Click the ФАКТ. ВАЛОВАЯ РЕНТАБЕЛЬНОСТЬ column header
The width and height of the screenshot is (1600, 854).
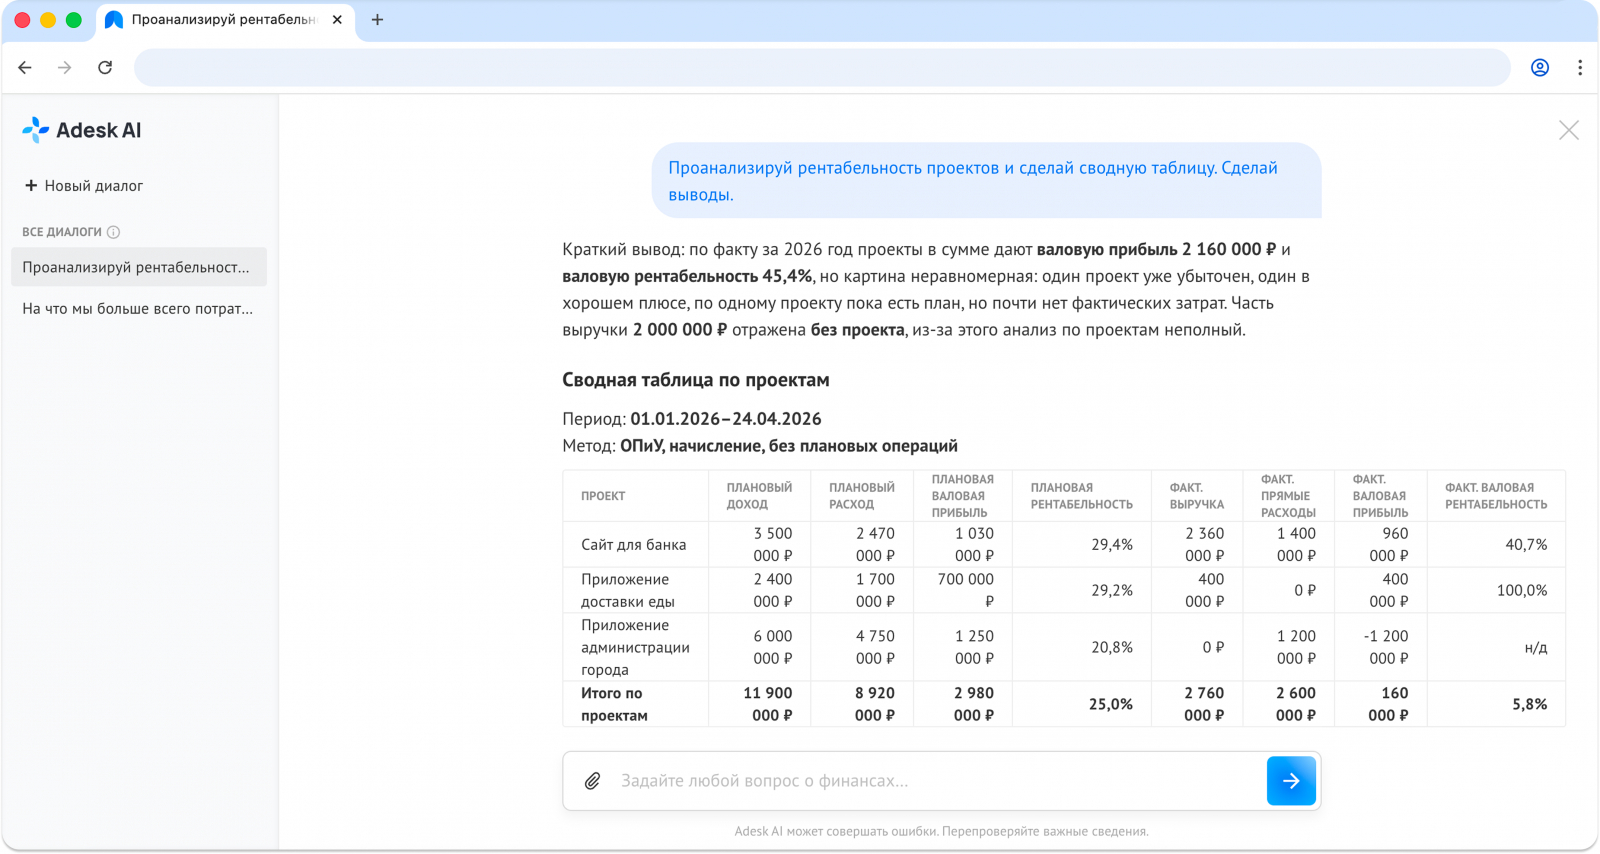coord(1496,496)
